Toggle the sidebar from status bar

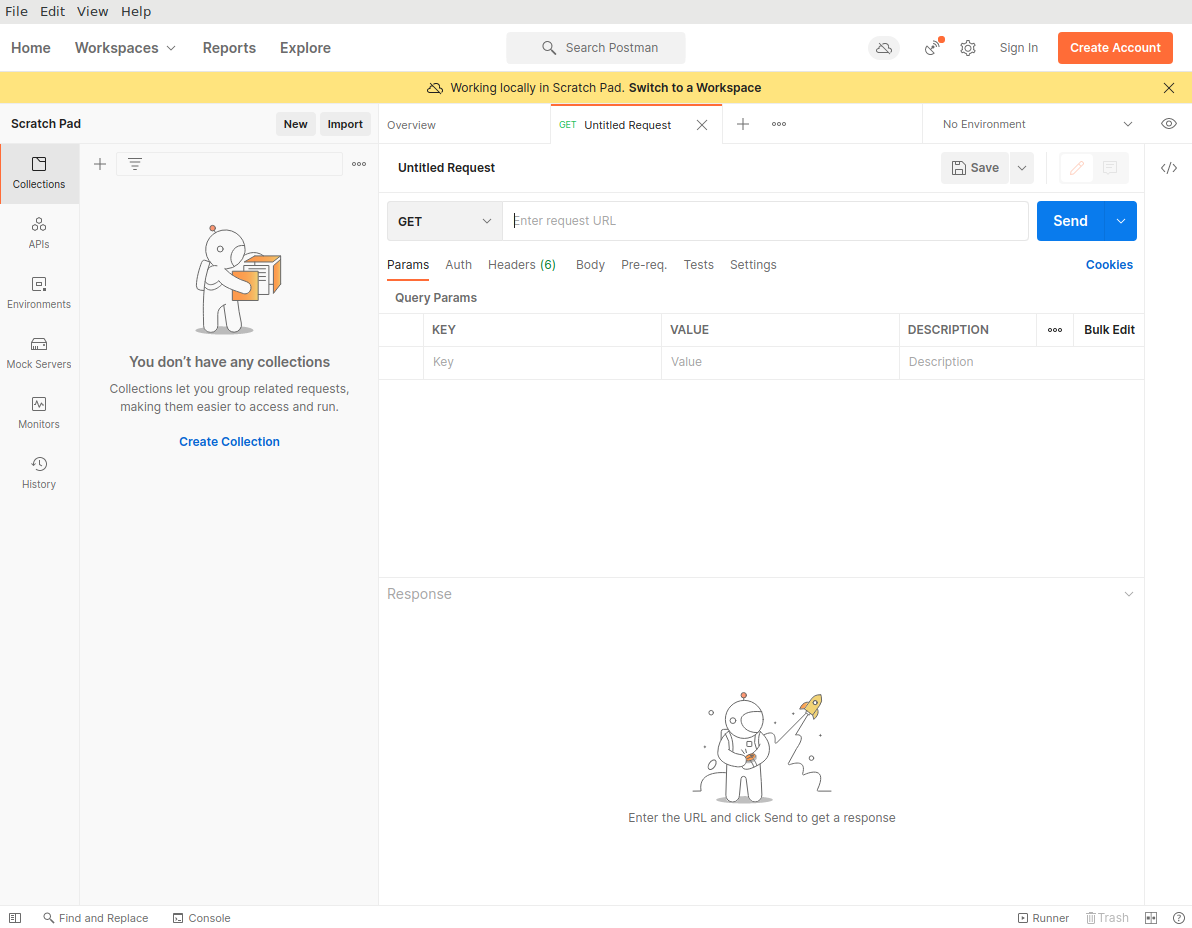point(15,918)
